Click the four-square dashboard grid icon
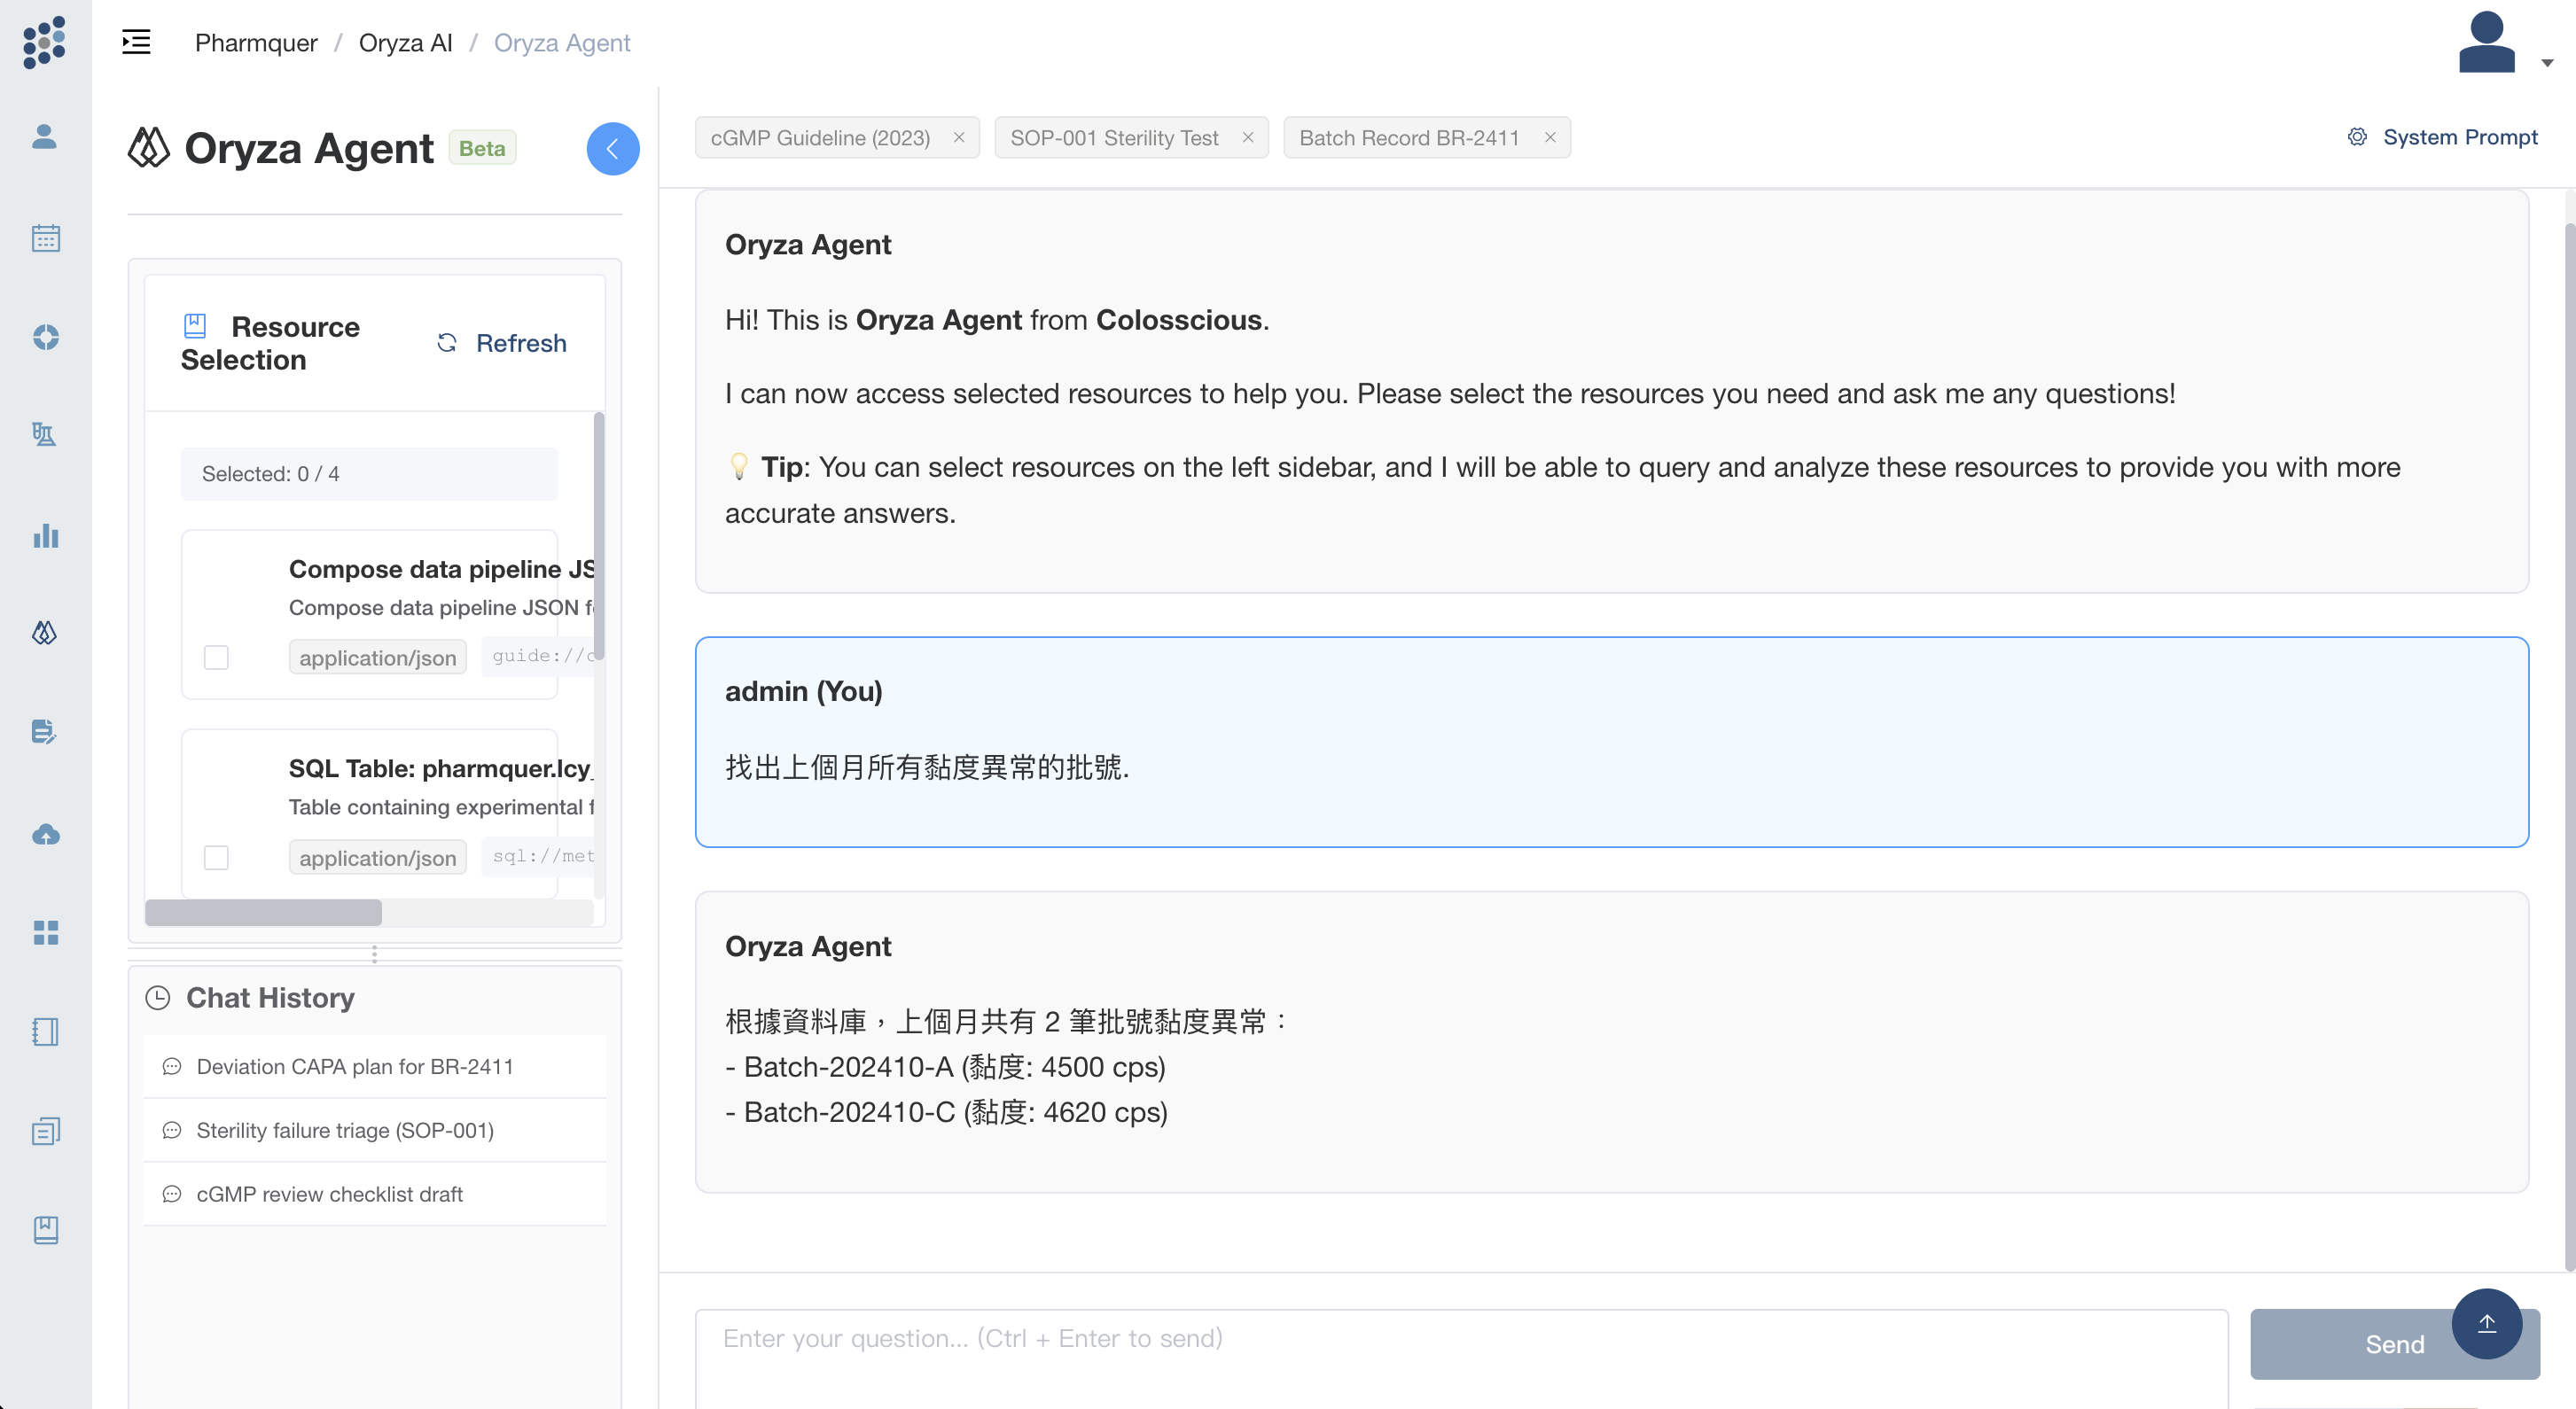The image size is (2576, 1409). [45, 932]
